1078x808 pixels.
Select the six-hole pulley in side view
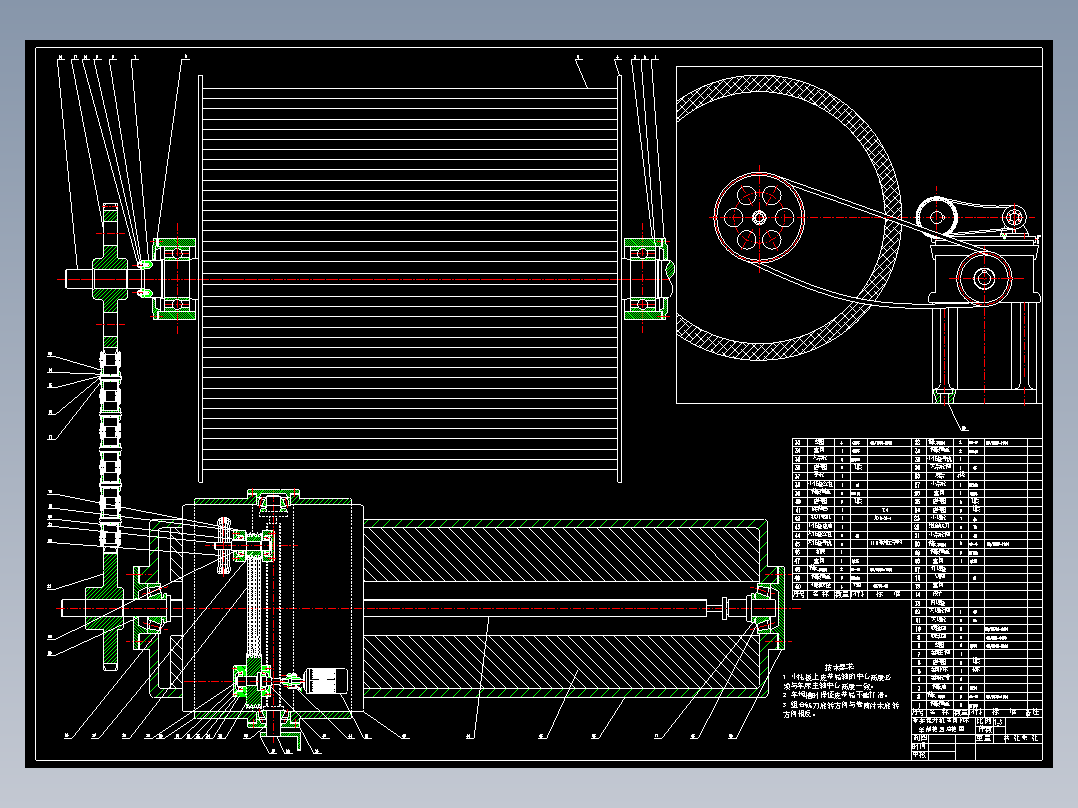point(759,217)
